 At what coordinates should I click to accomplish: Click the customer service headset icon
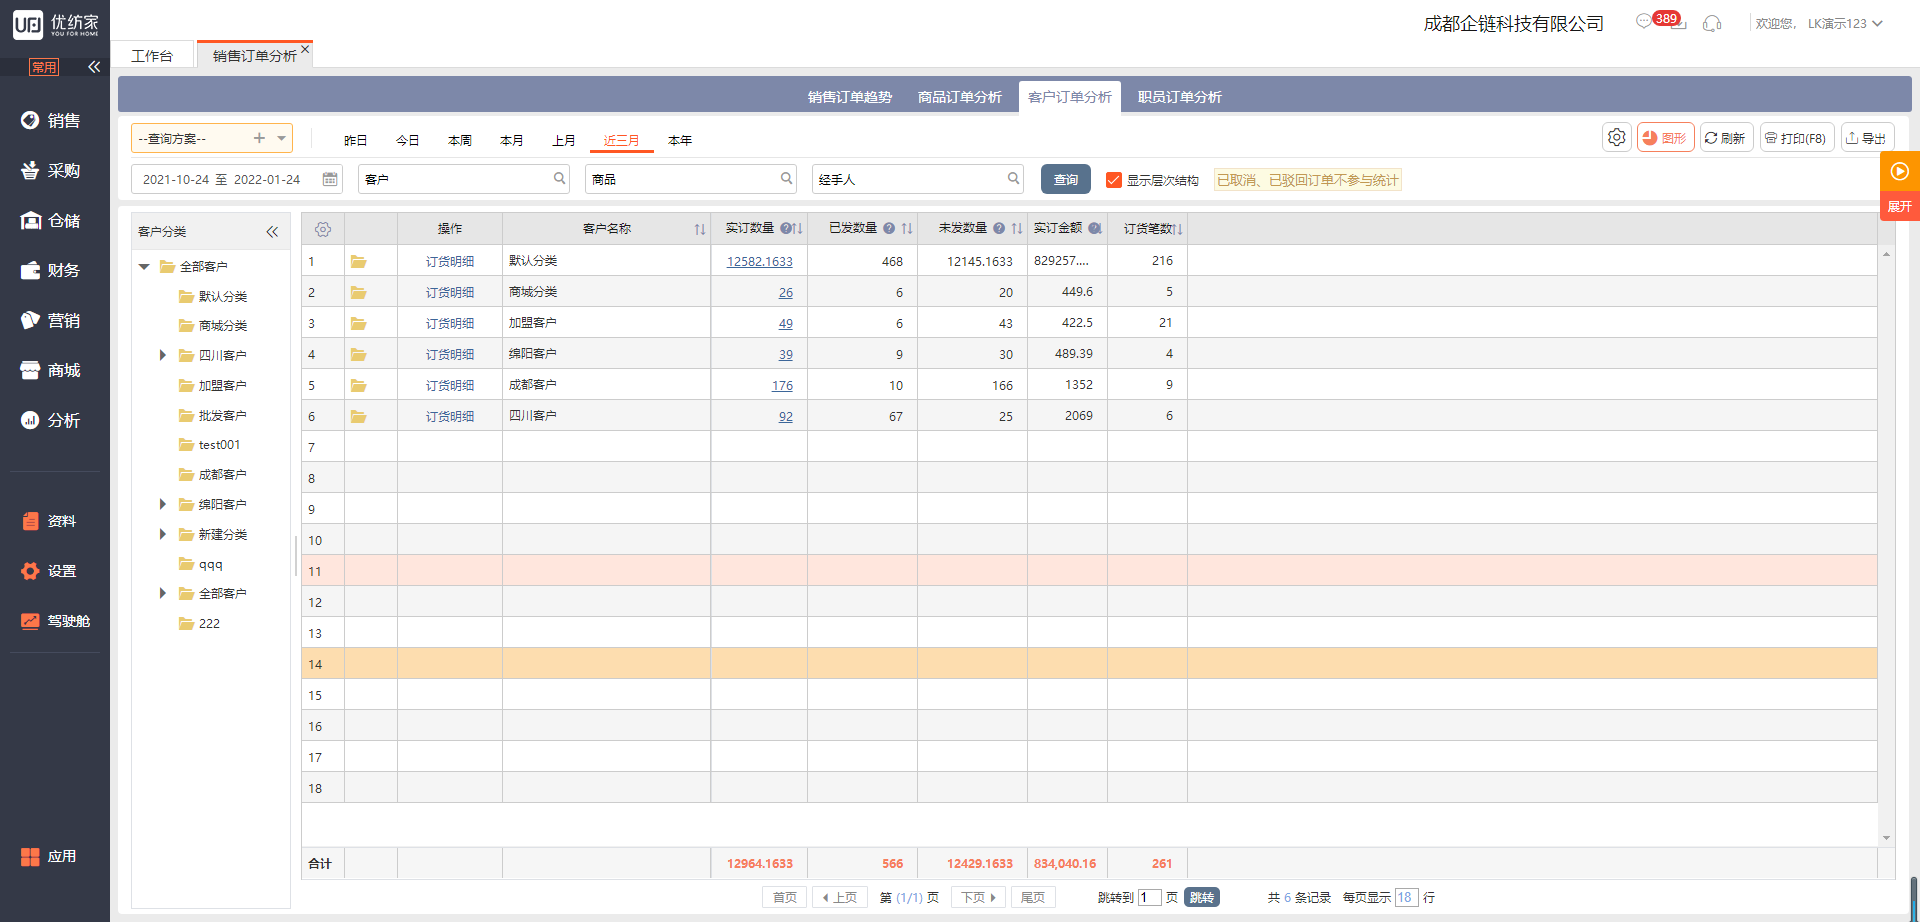[1712, 23]
